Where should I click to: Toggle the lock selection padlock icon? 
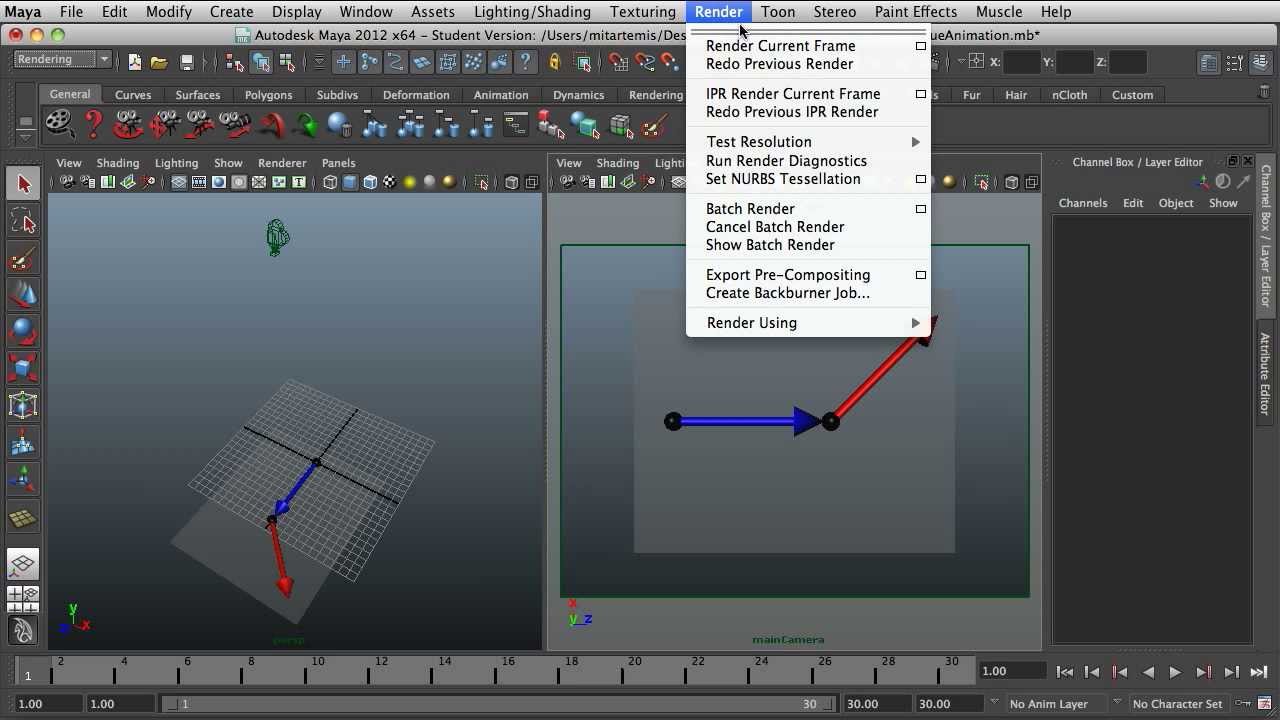point(555,62)
